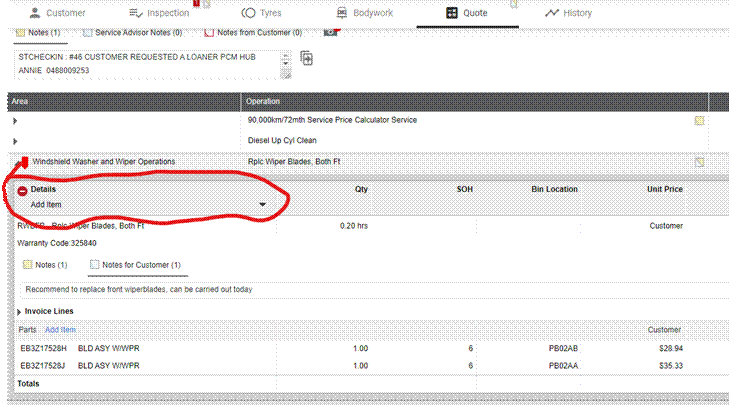Image resolution: width=729 pixels, height=405 pixels.
Task: Open Service Advisor Notes (0) tab
Action: pos(133,33)
